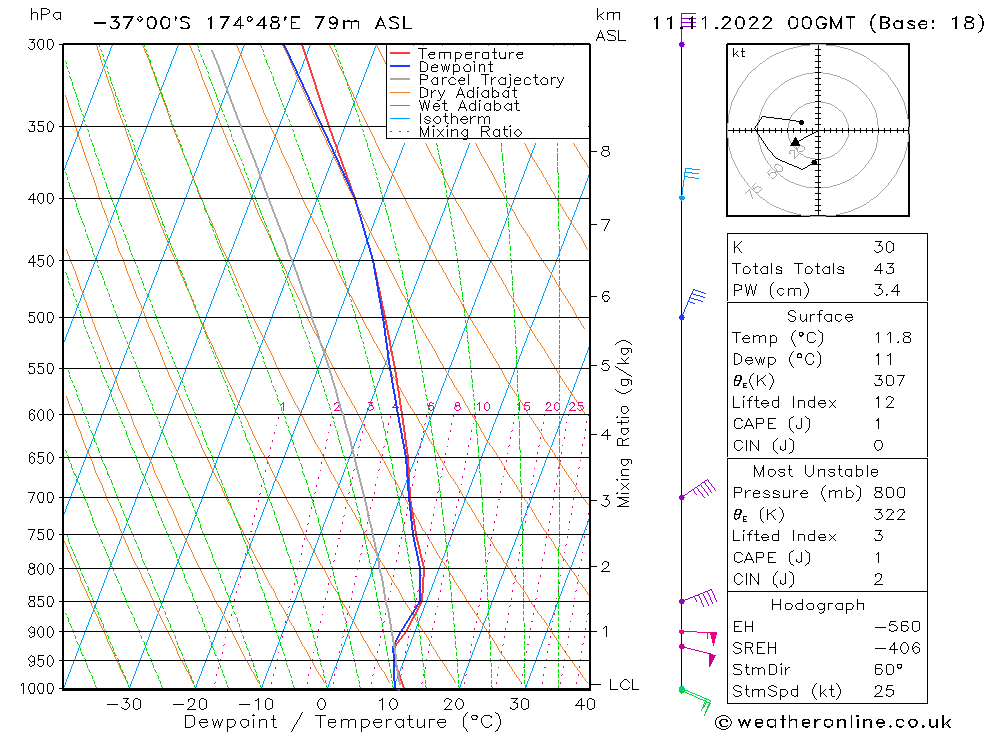
Task: Click the Mixing Ratio (g/kg) axis label
Action: pyautogui.click(x=623, y=424)
